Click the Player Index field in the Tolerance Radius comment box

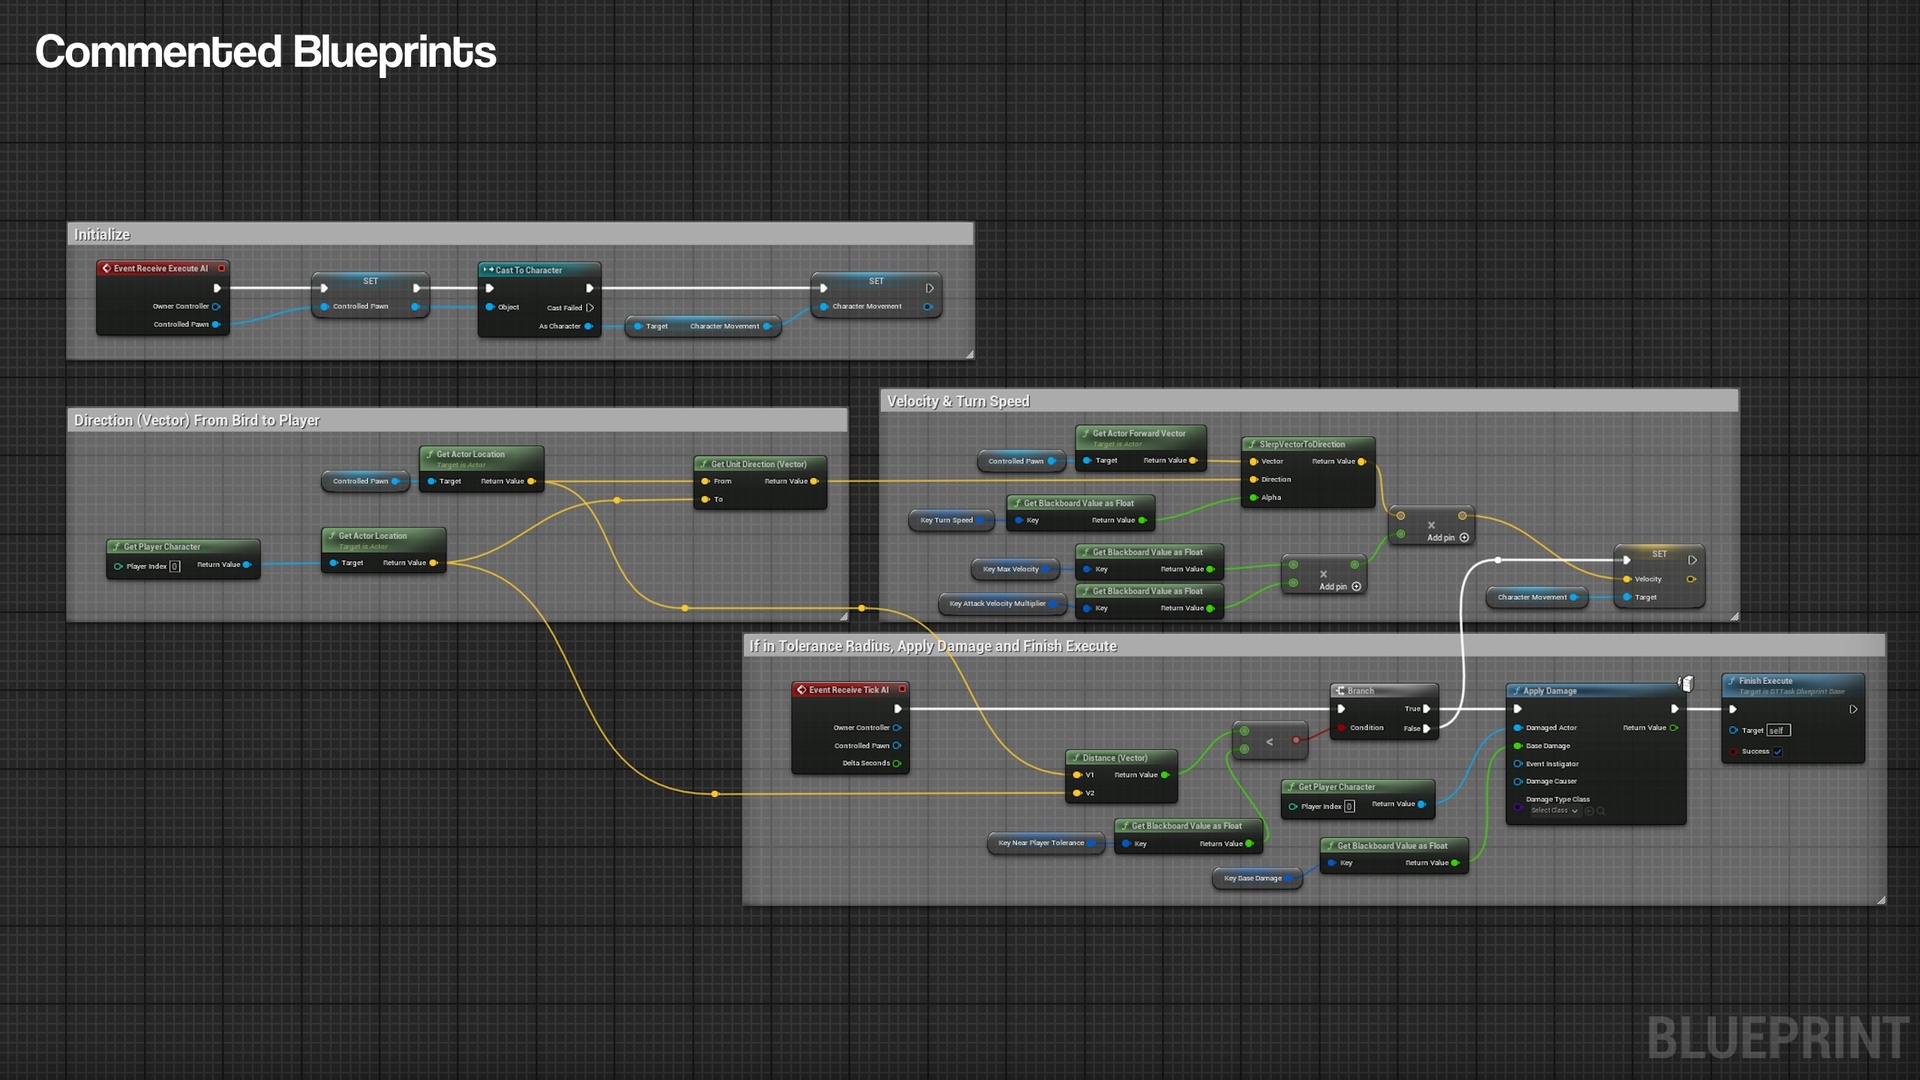pos(1350,806)
